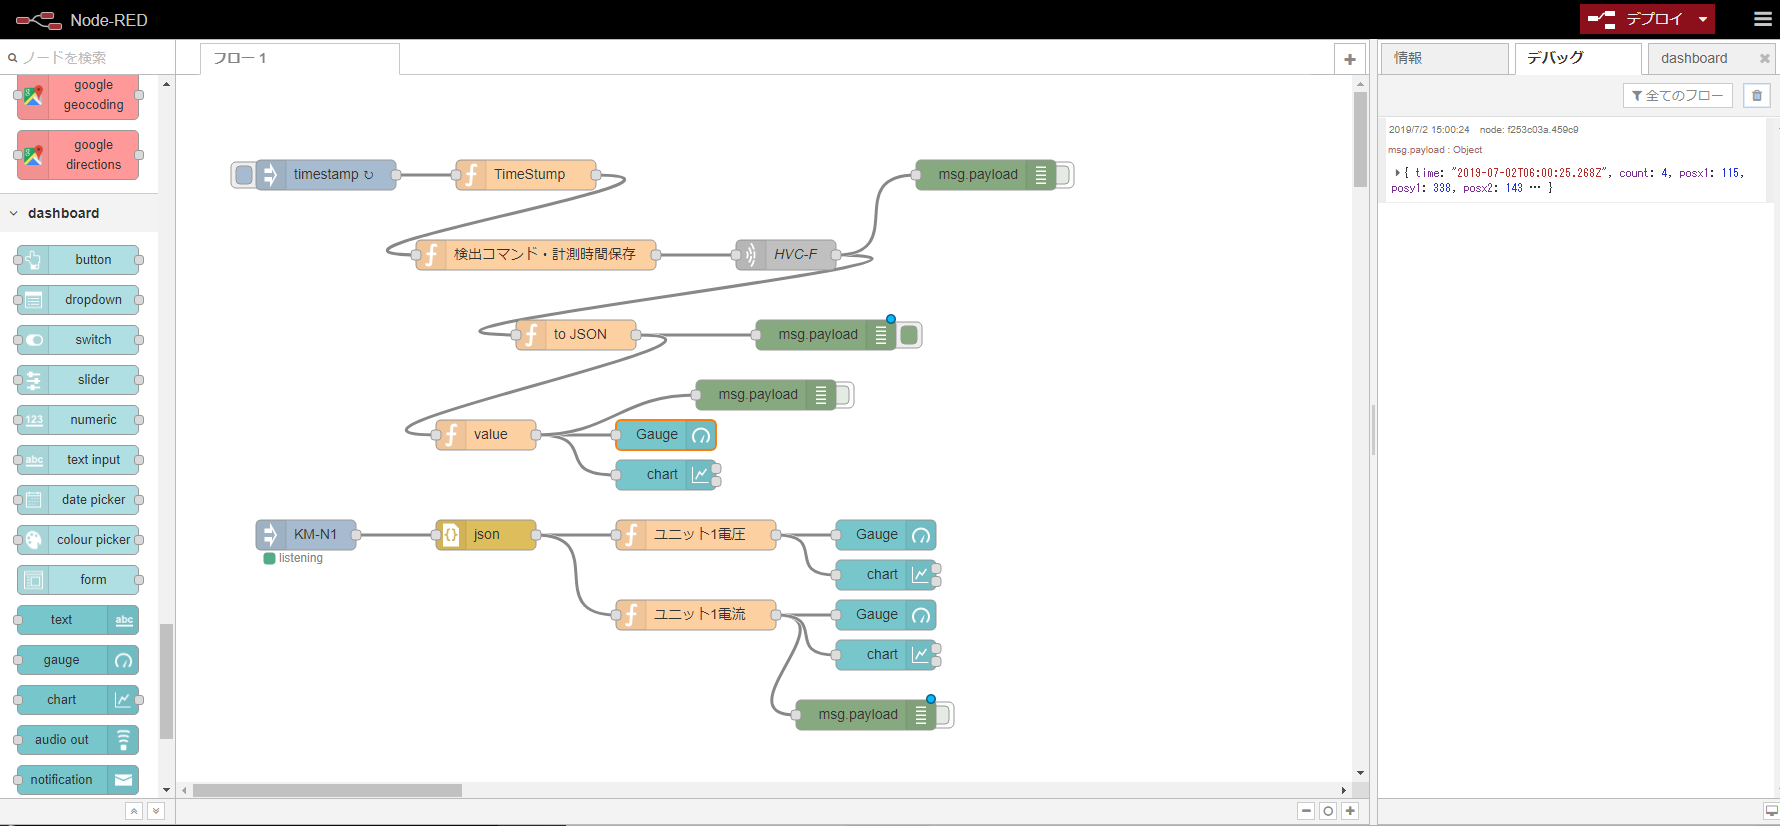This screenshot has width=1780, height=826.
Task: Reset canvas zoom with circle icon
Action: pyautogui.click(x=1328, y=811)
